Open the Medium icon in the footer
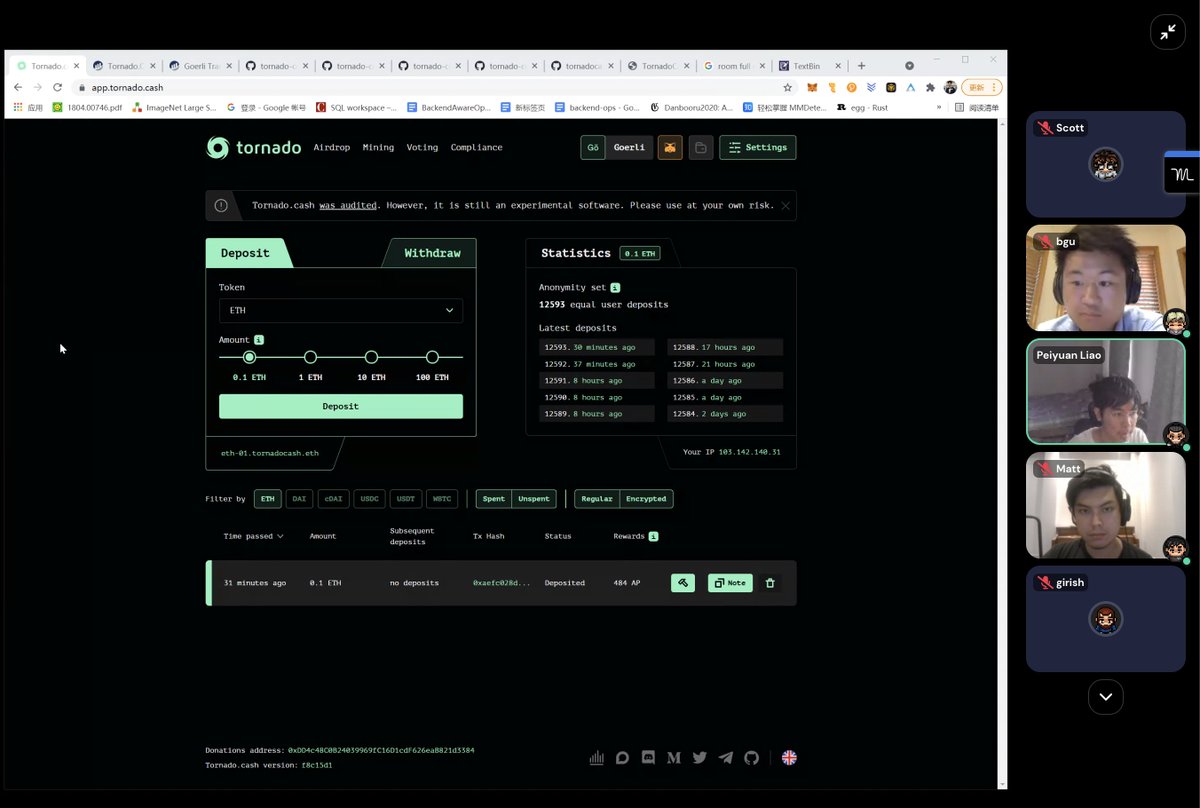Viewport: 1200px width, 808px height. pyautogui.click(x=674, y=758)
